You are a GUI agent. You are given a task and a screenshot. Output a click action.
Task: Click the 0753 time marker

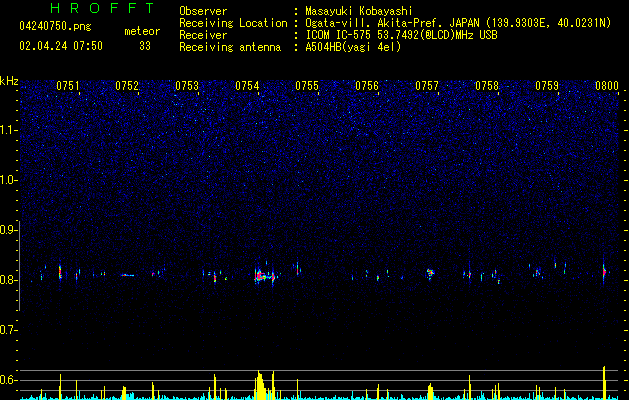coord(187,86)
